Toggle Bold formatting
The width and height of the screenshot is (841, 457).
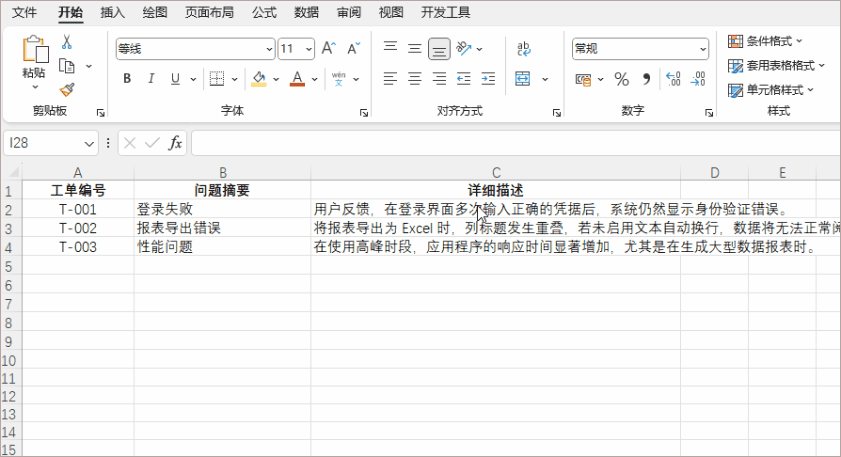(127, 79)
